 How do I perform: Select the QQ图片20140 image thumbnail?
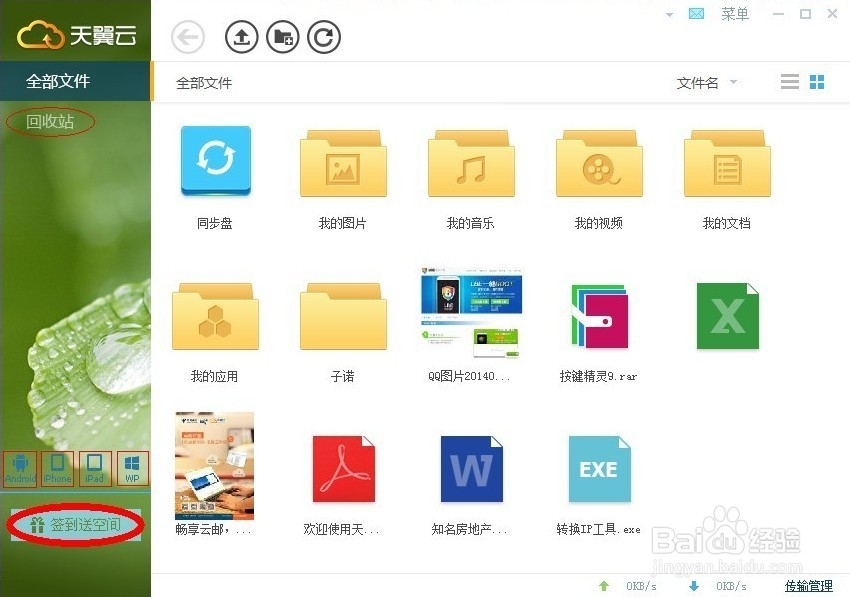(471, 313)
